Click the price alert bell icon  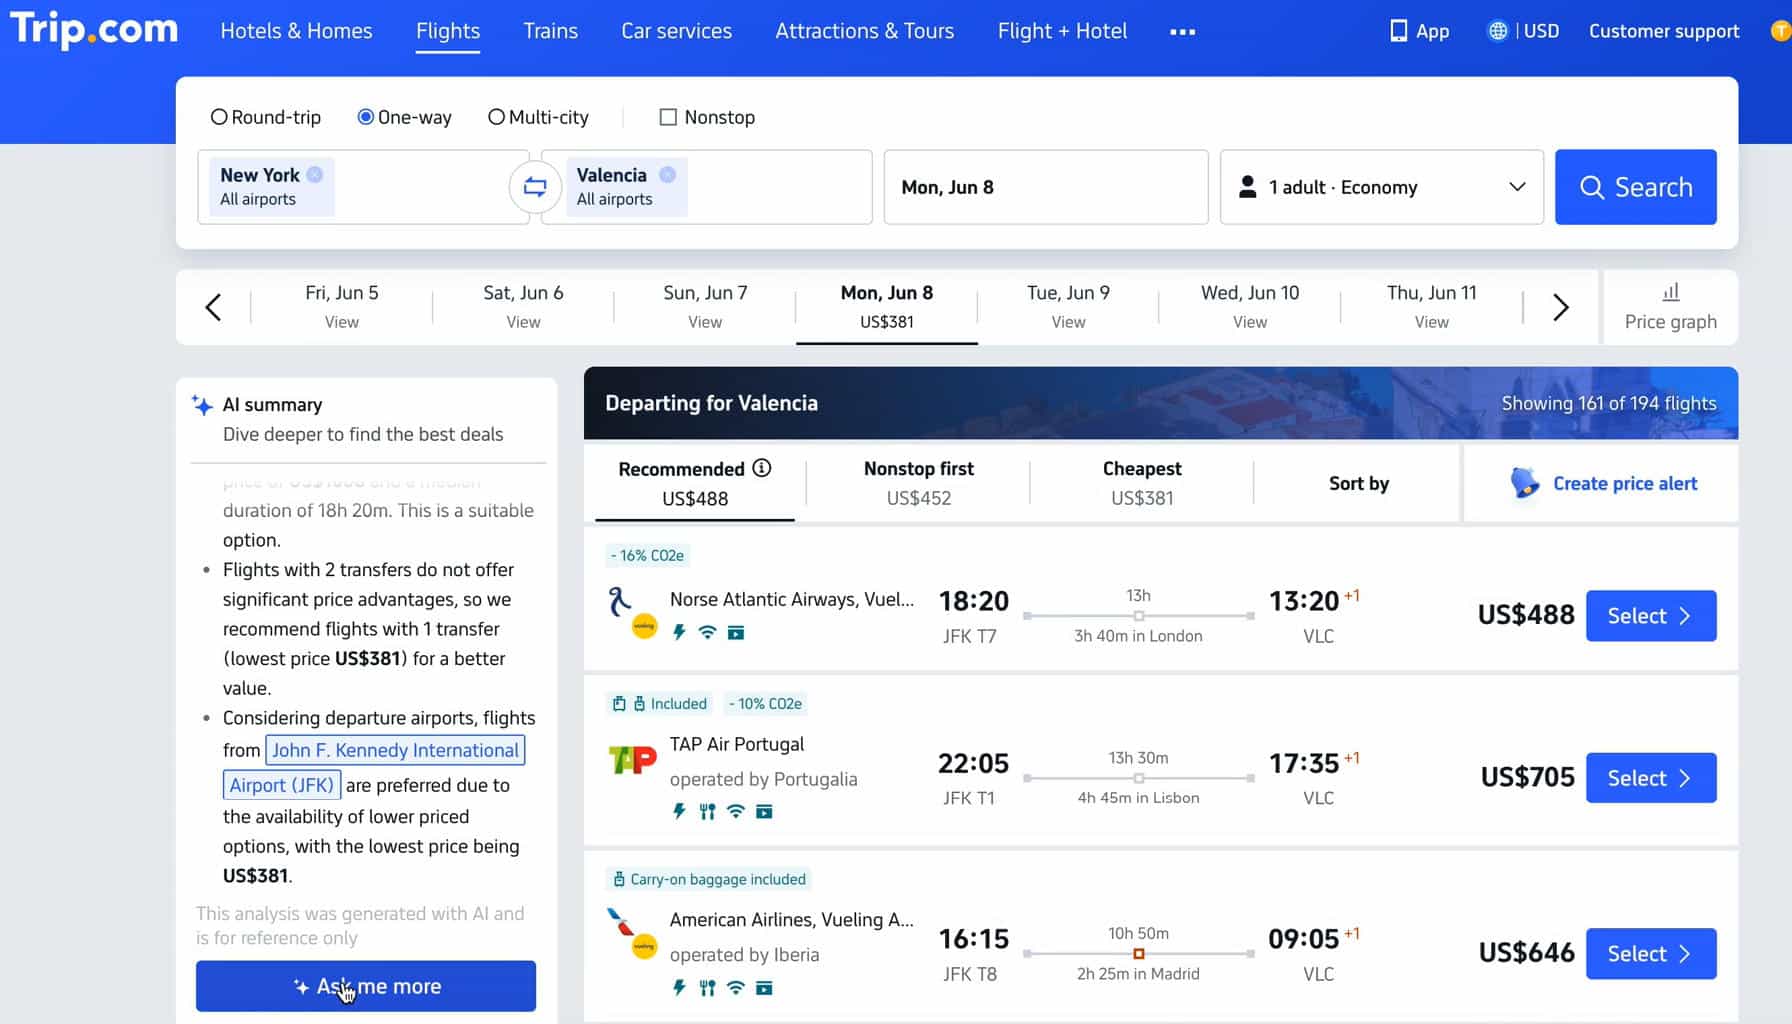[x=1525, y=483]
